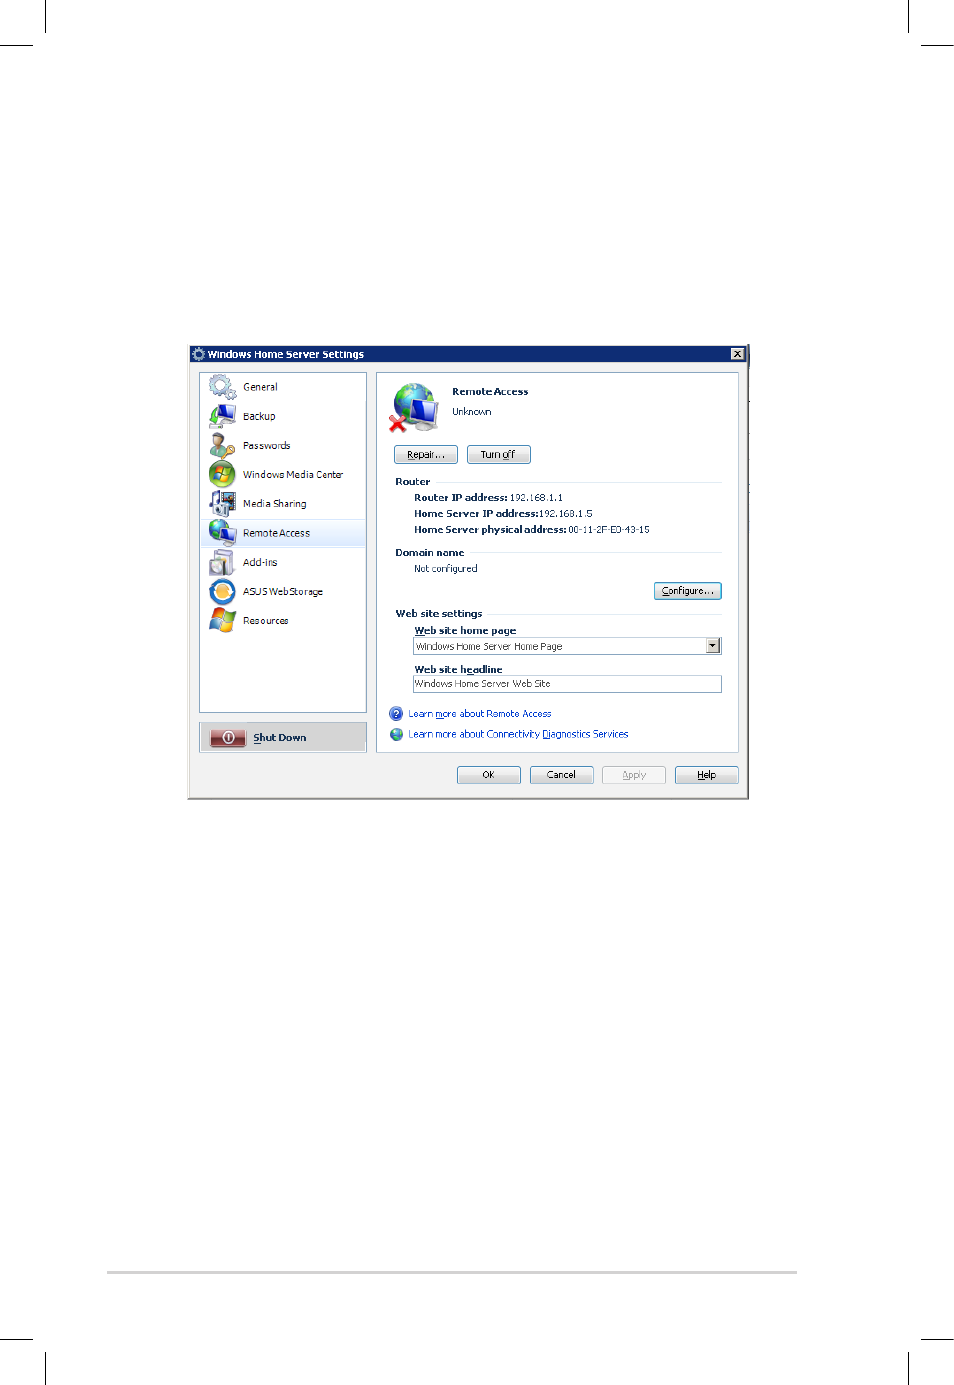Click the Connectivity Diagnostics globe icon

pyautogui.click(x=396, y=734)
